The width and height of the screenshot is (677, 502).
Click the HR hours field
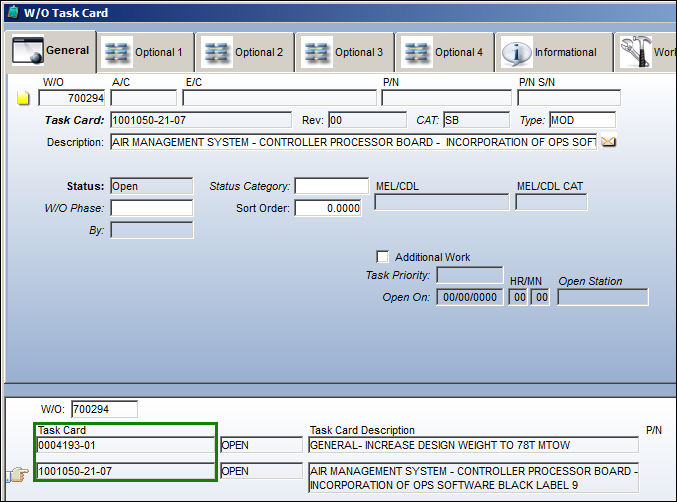518,297
